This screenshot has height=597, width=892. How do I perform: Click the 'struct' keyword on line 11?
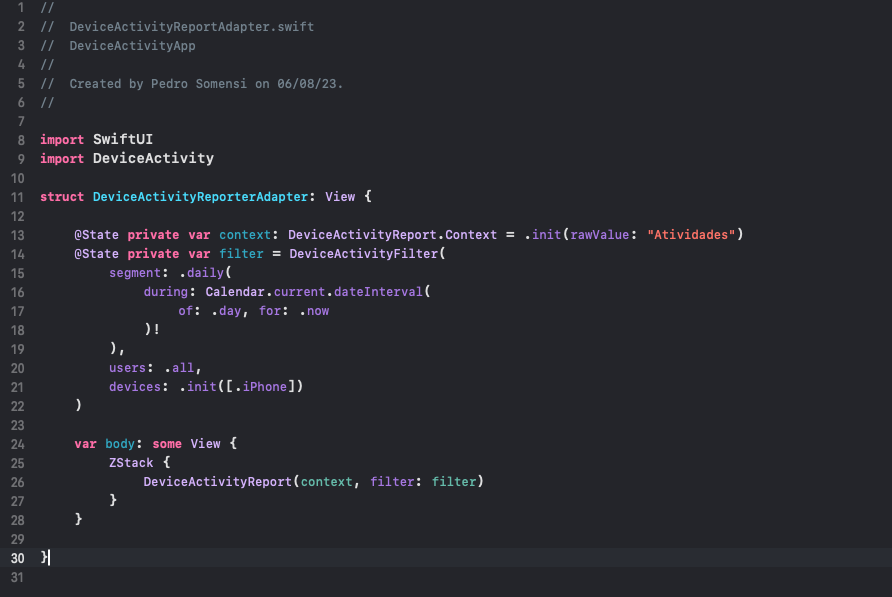click(x=61, y=196)
